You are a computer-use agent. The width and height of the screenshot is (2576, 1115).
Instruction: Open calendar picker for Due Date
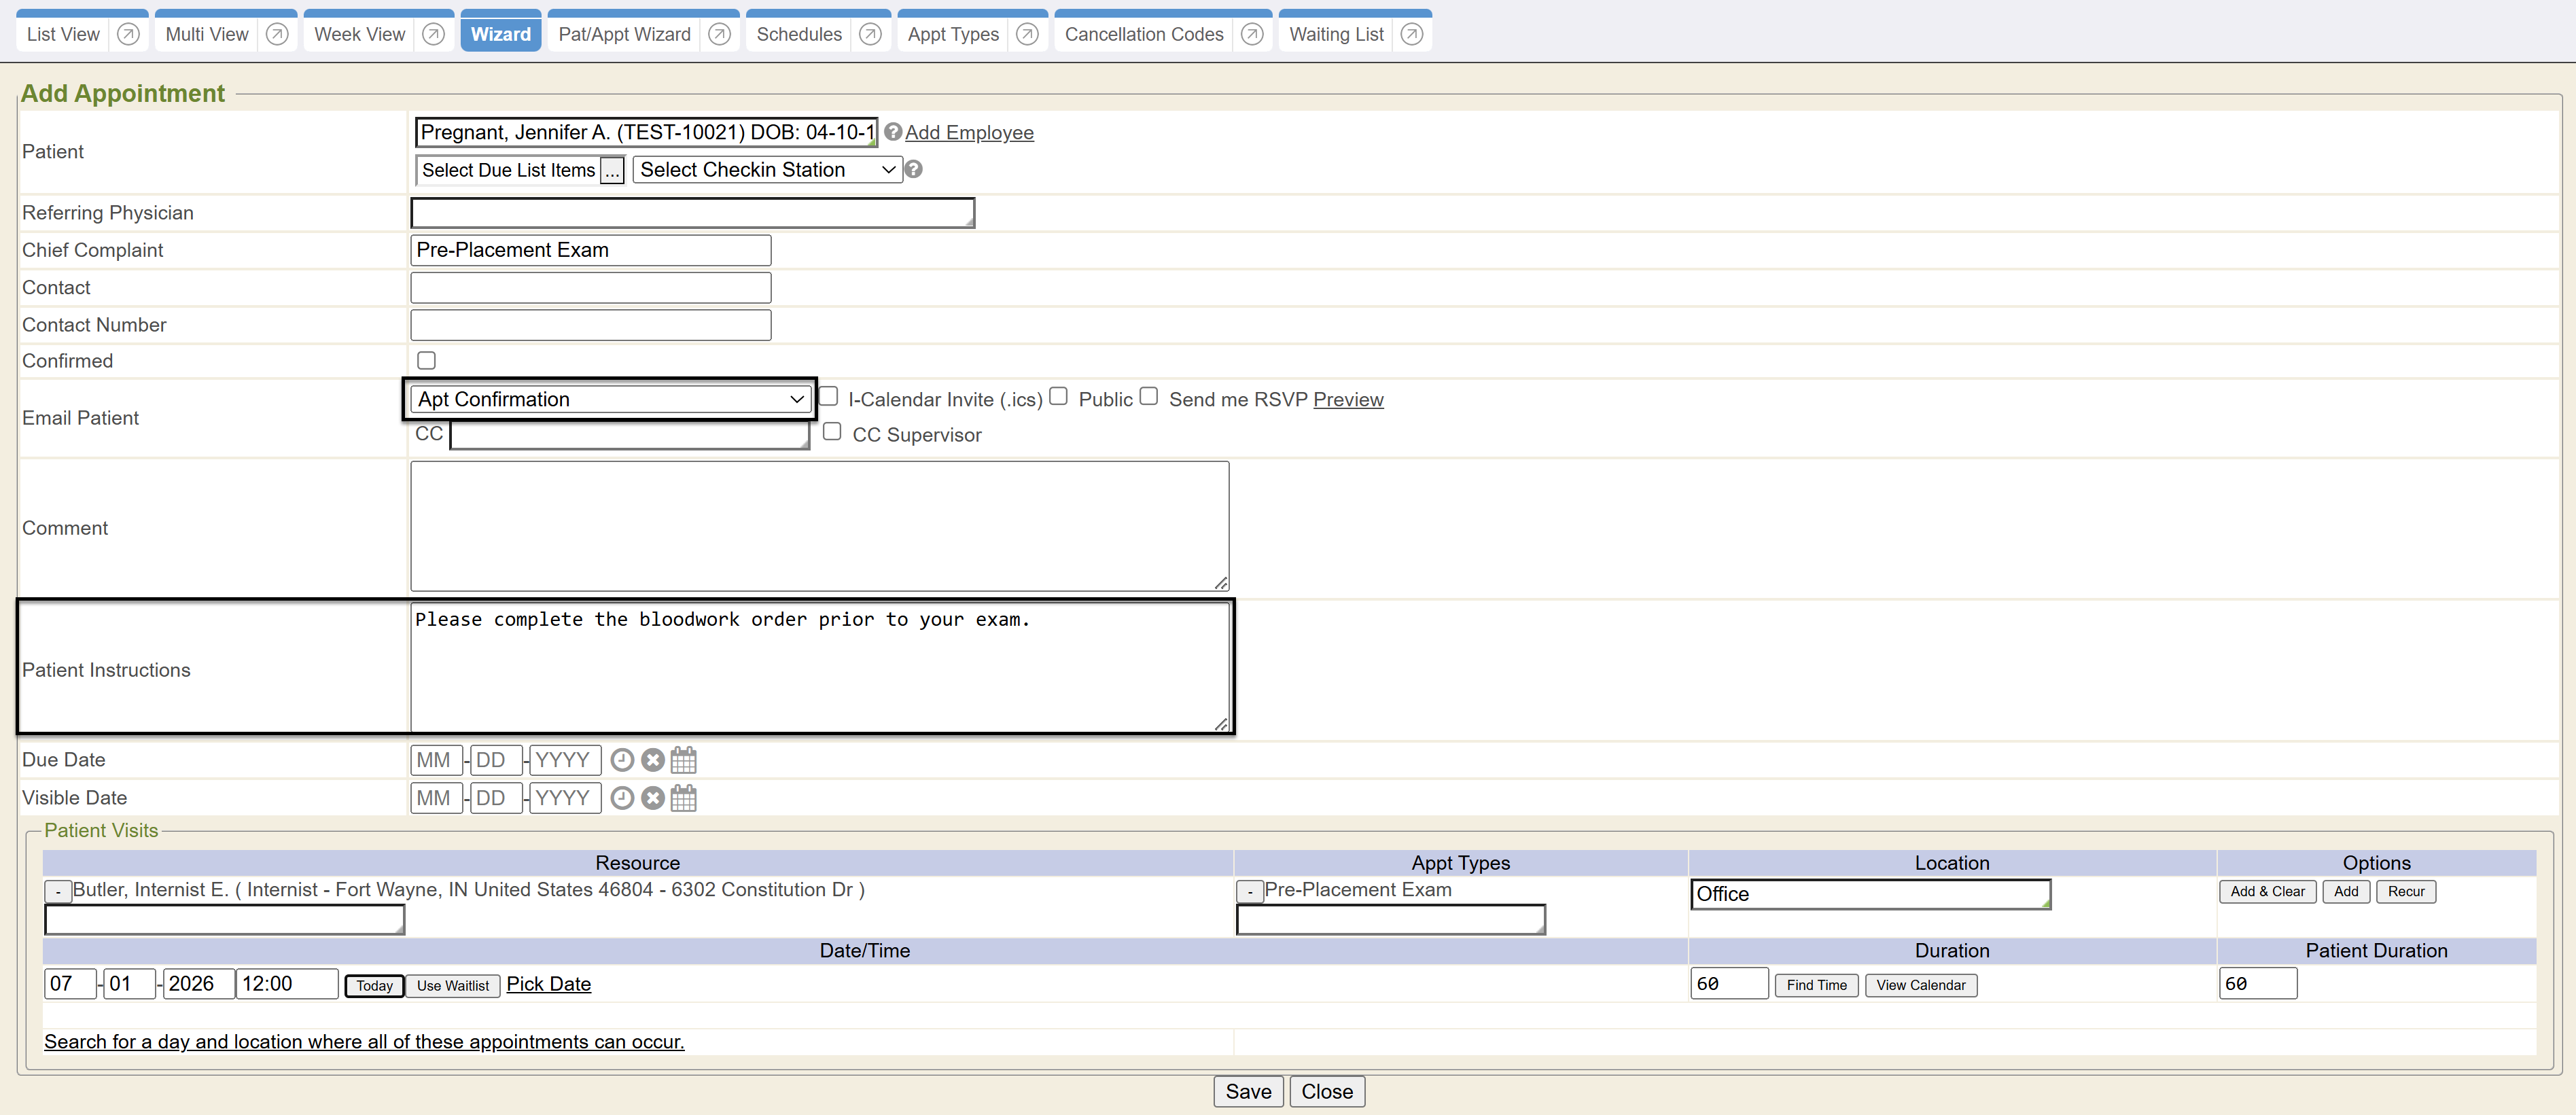pyautogui.click(x=684, y=761)
